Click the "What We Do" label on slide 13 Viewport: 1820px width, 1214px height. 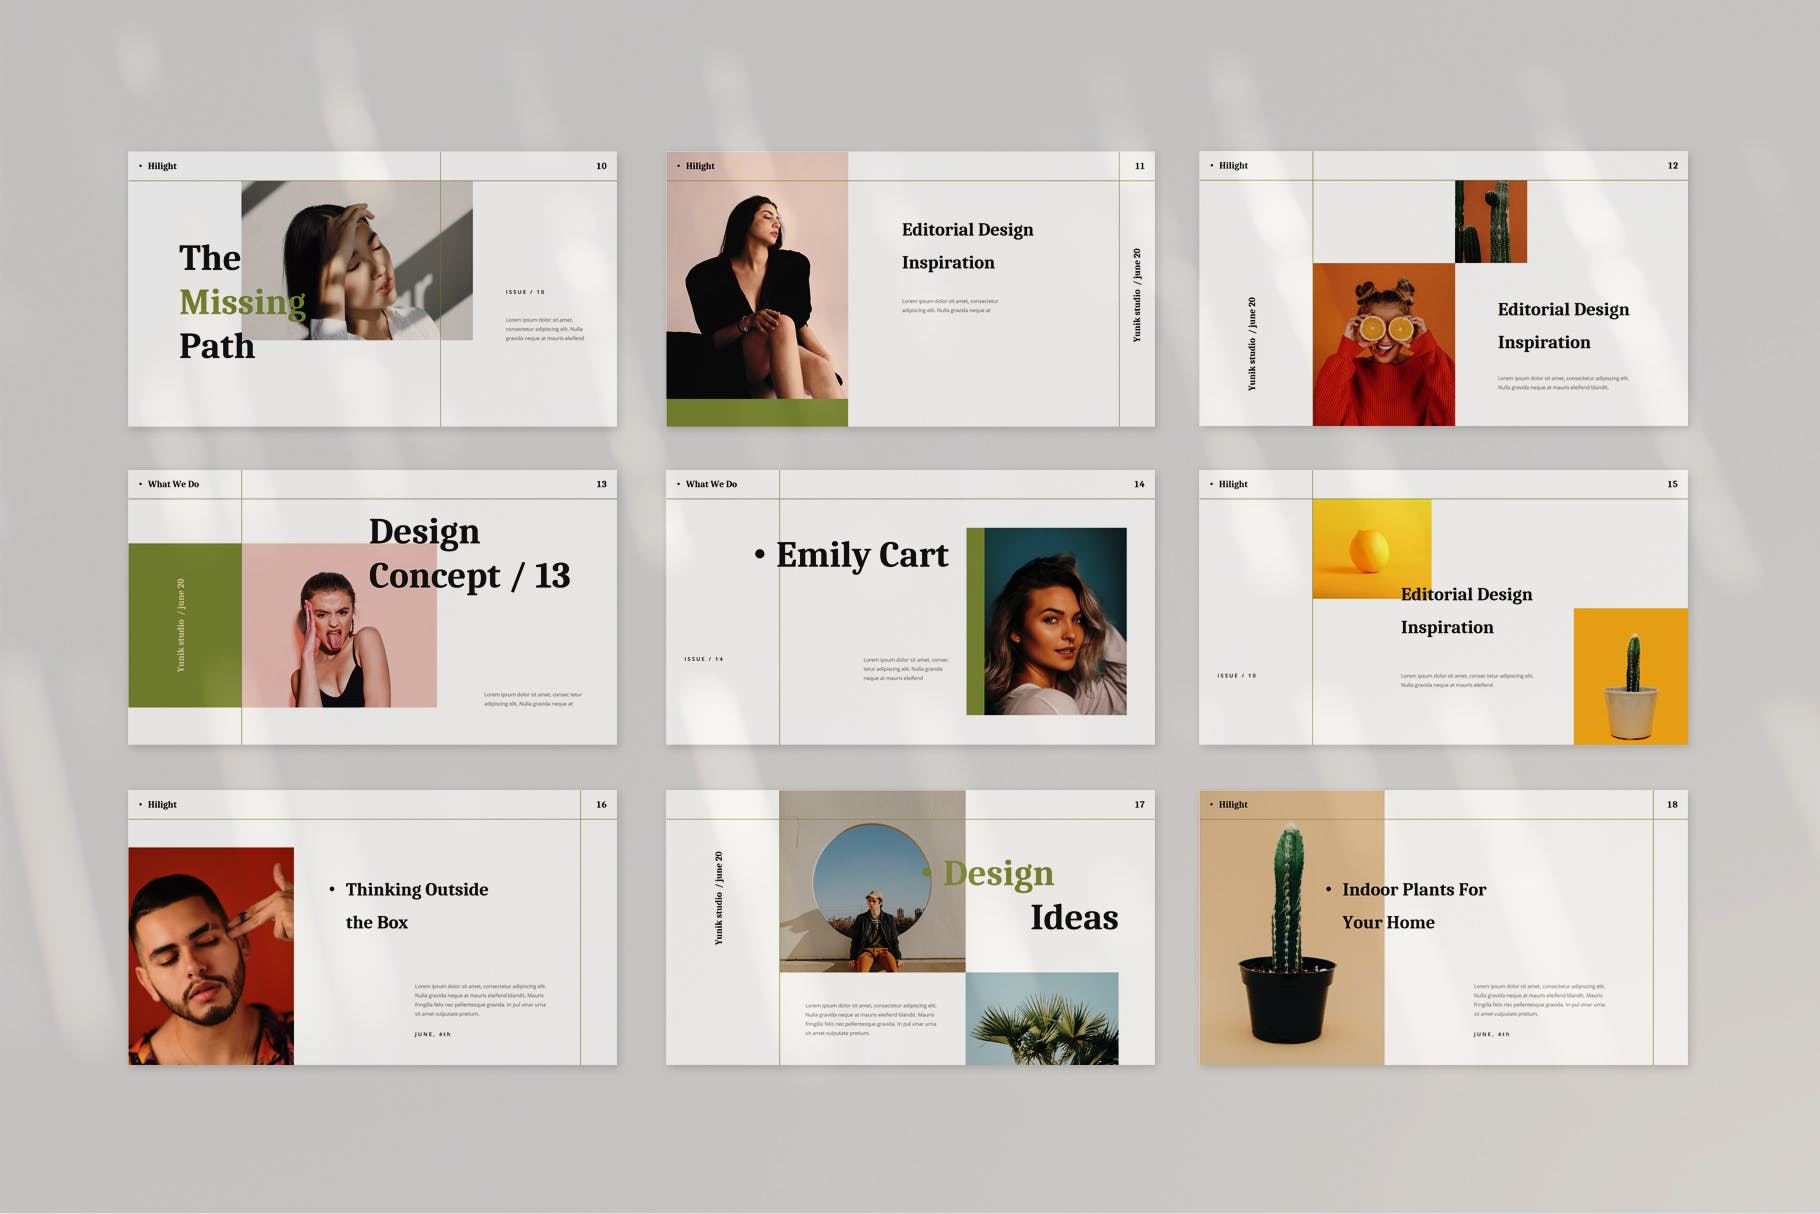pyautogui.click(x=173, y=484)
